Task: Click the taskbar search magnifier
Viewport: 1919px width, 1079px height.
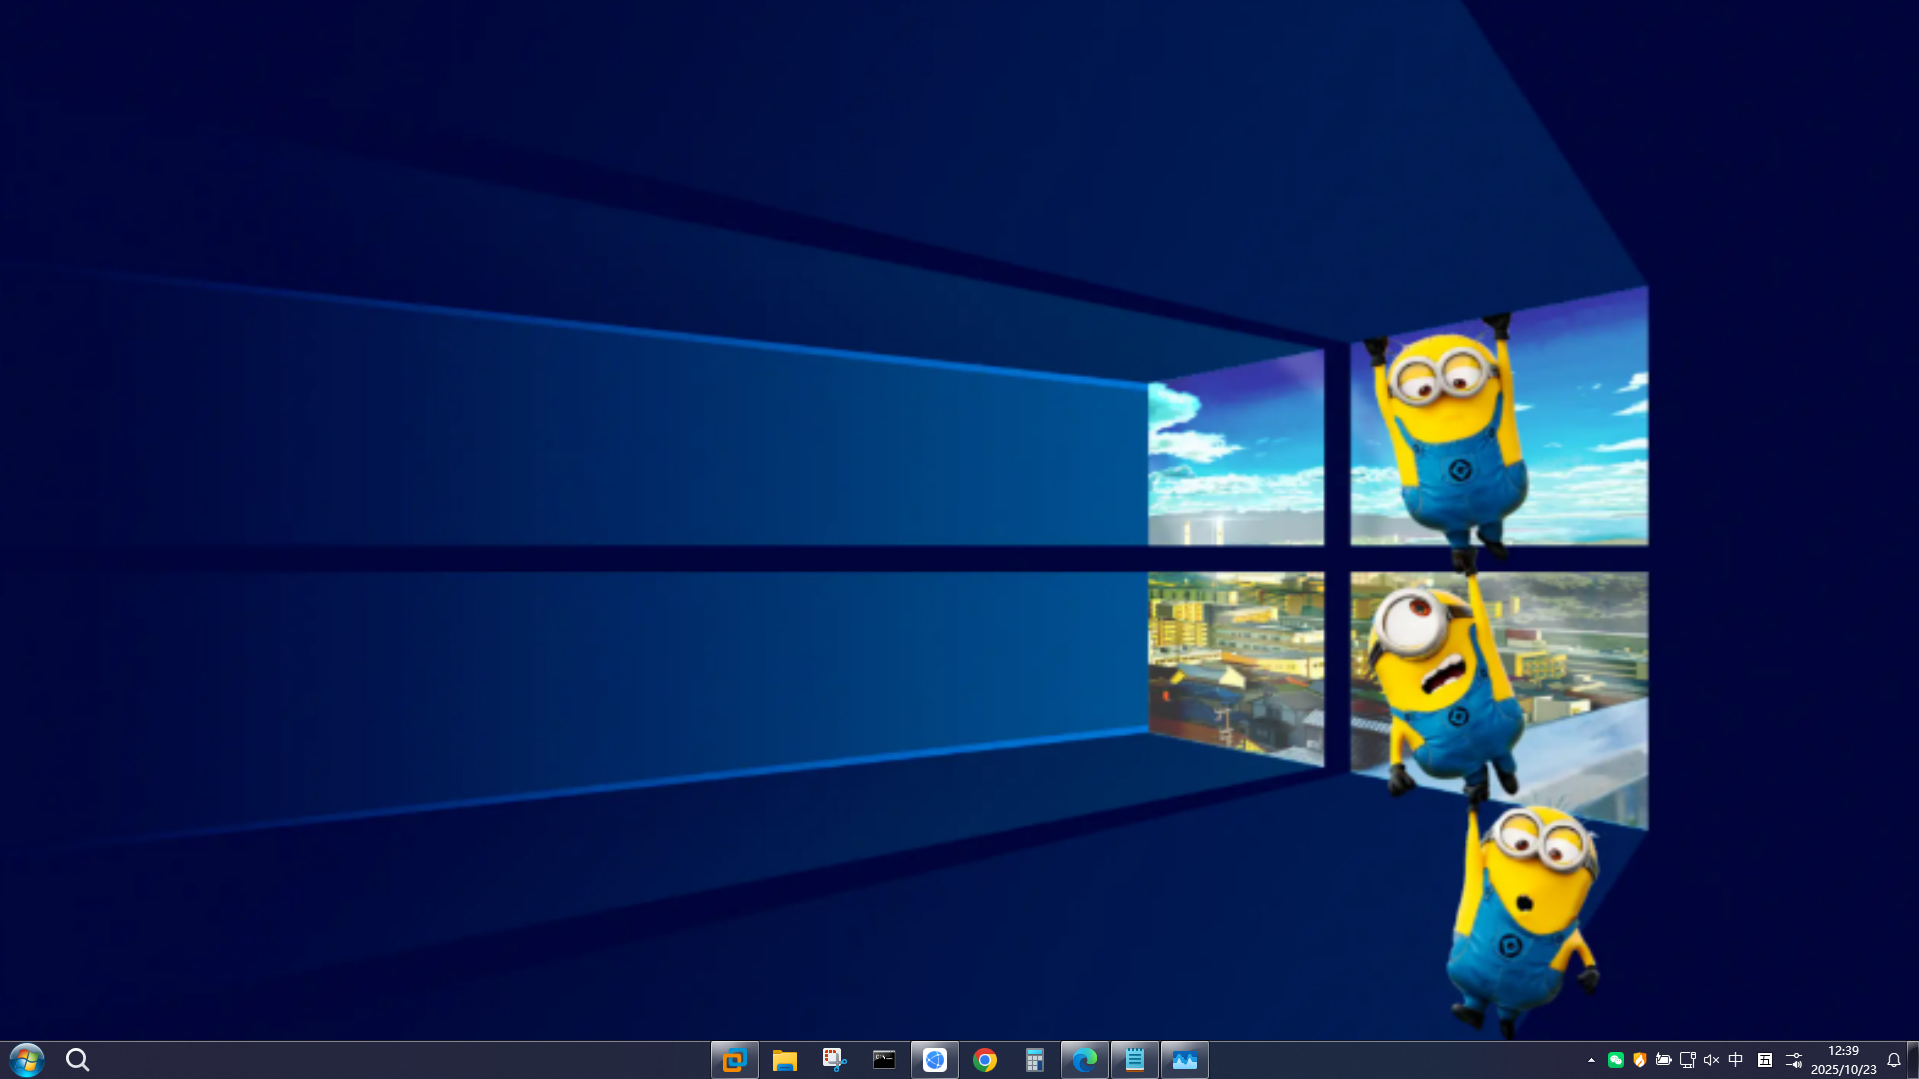Action: click(x=77, y=1060)
